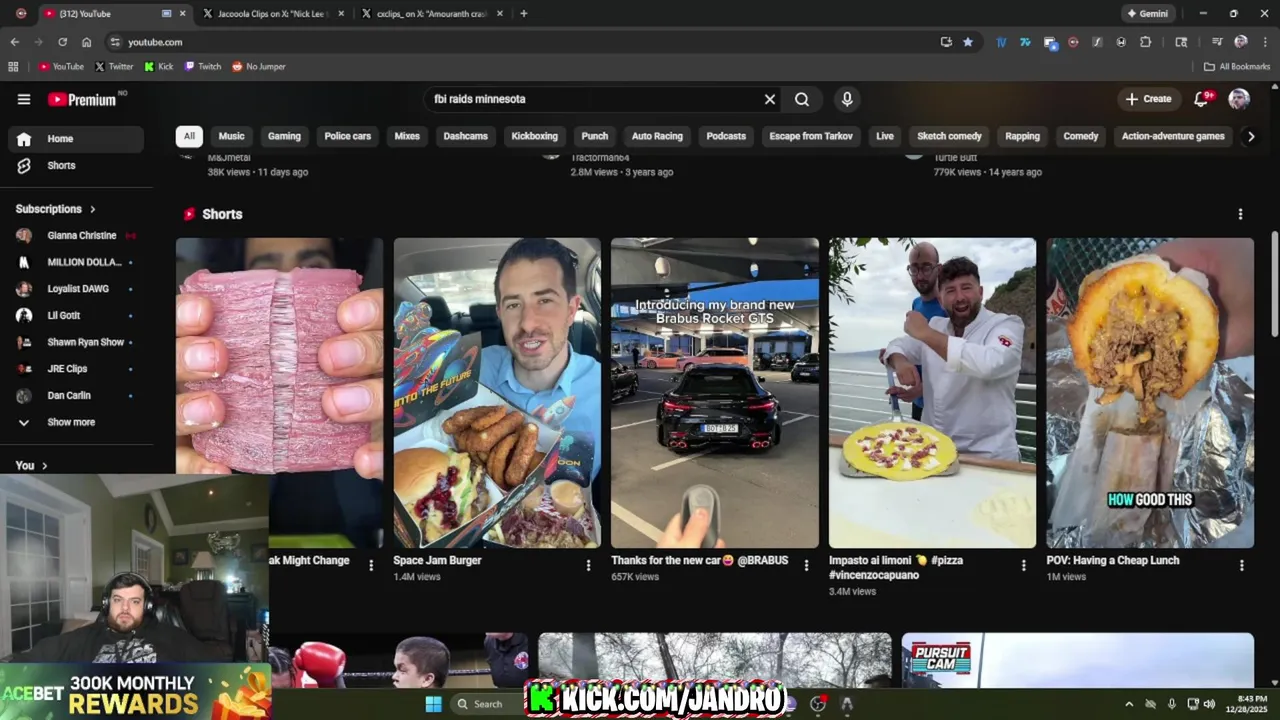Open the browser extensions puzzle icon
This screenshot has height=720, width=1280.
(x=1145, y=42)
